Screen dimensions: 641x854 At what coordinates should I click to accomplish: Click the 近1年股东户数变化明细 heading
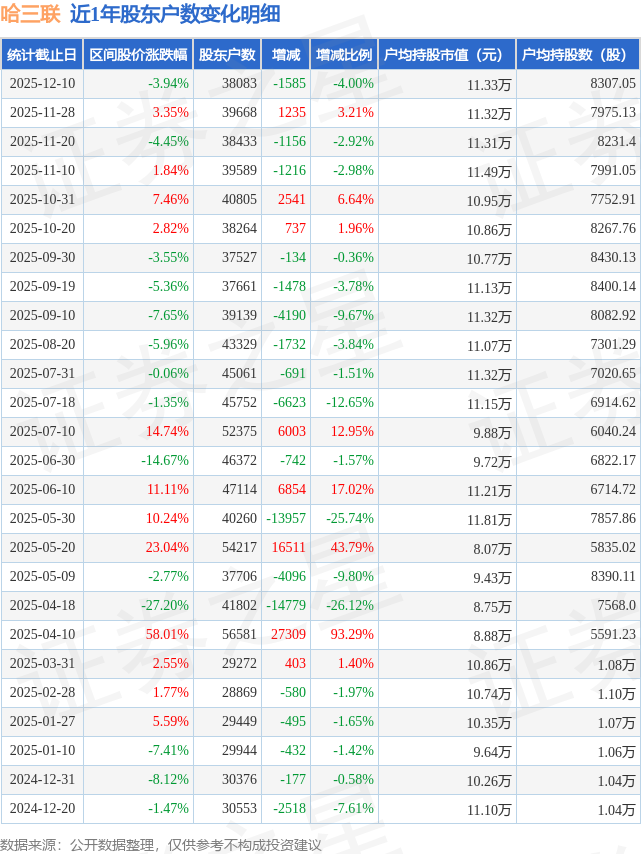pyautogui.click(x=175, y=14)
